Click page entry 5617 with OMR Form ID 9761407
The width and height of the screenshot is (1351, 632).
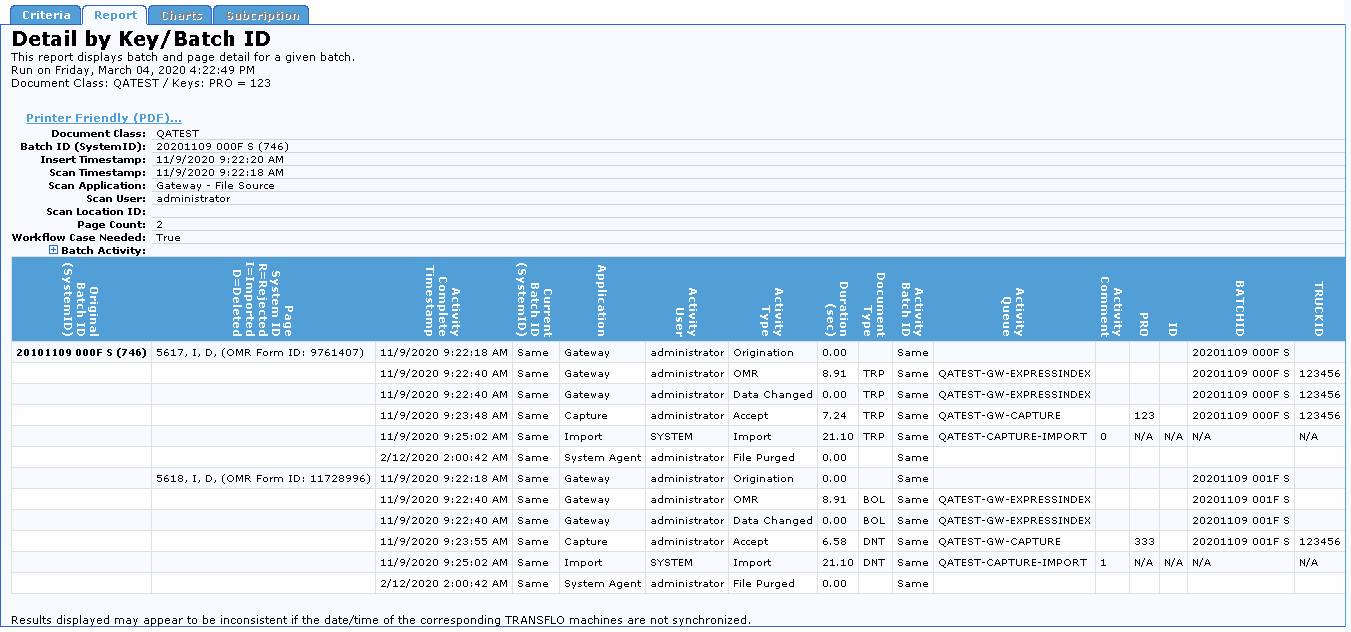(x=262, y=352)
